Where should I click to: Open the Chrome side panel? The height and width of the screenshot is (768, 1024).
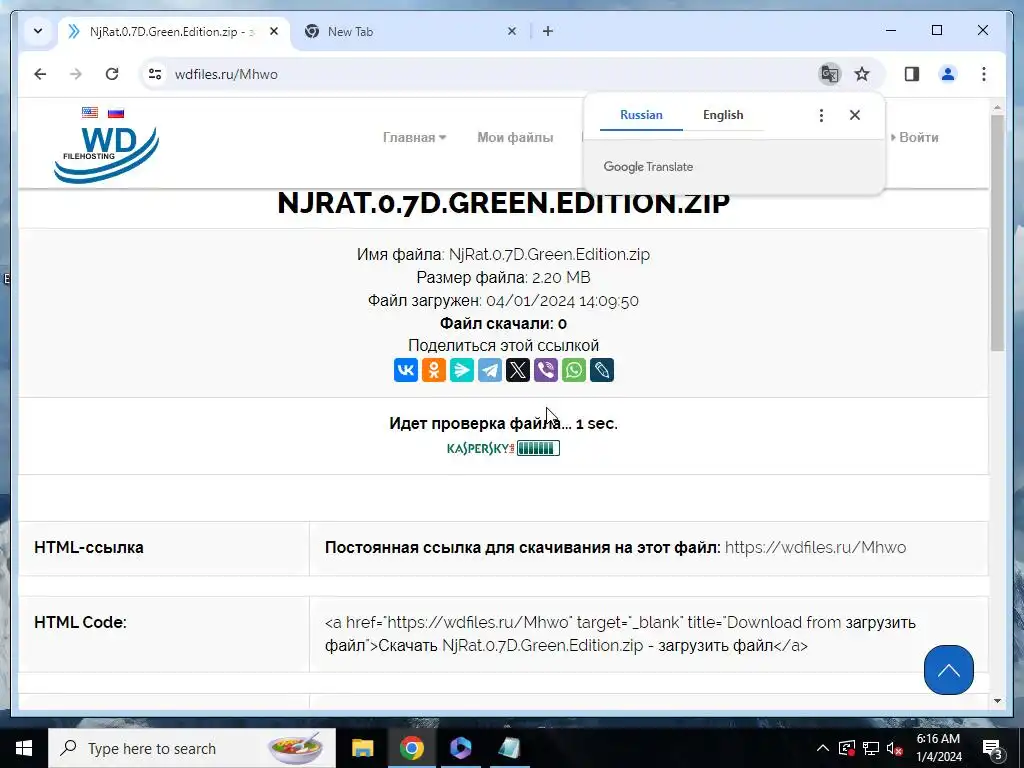[912, 74]
